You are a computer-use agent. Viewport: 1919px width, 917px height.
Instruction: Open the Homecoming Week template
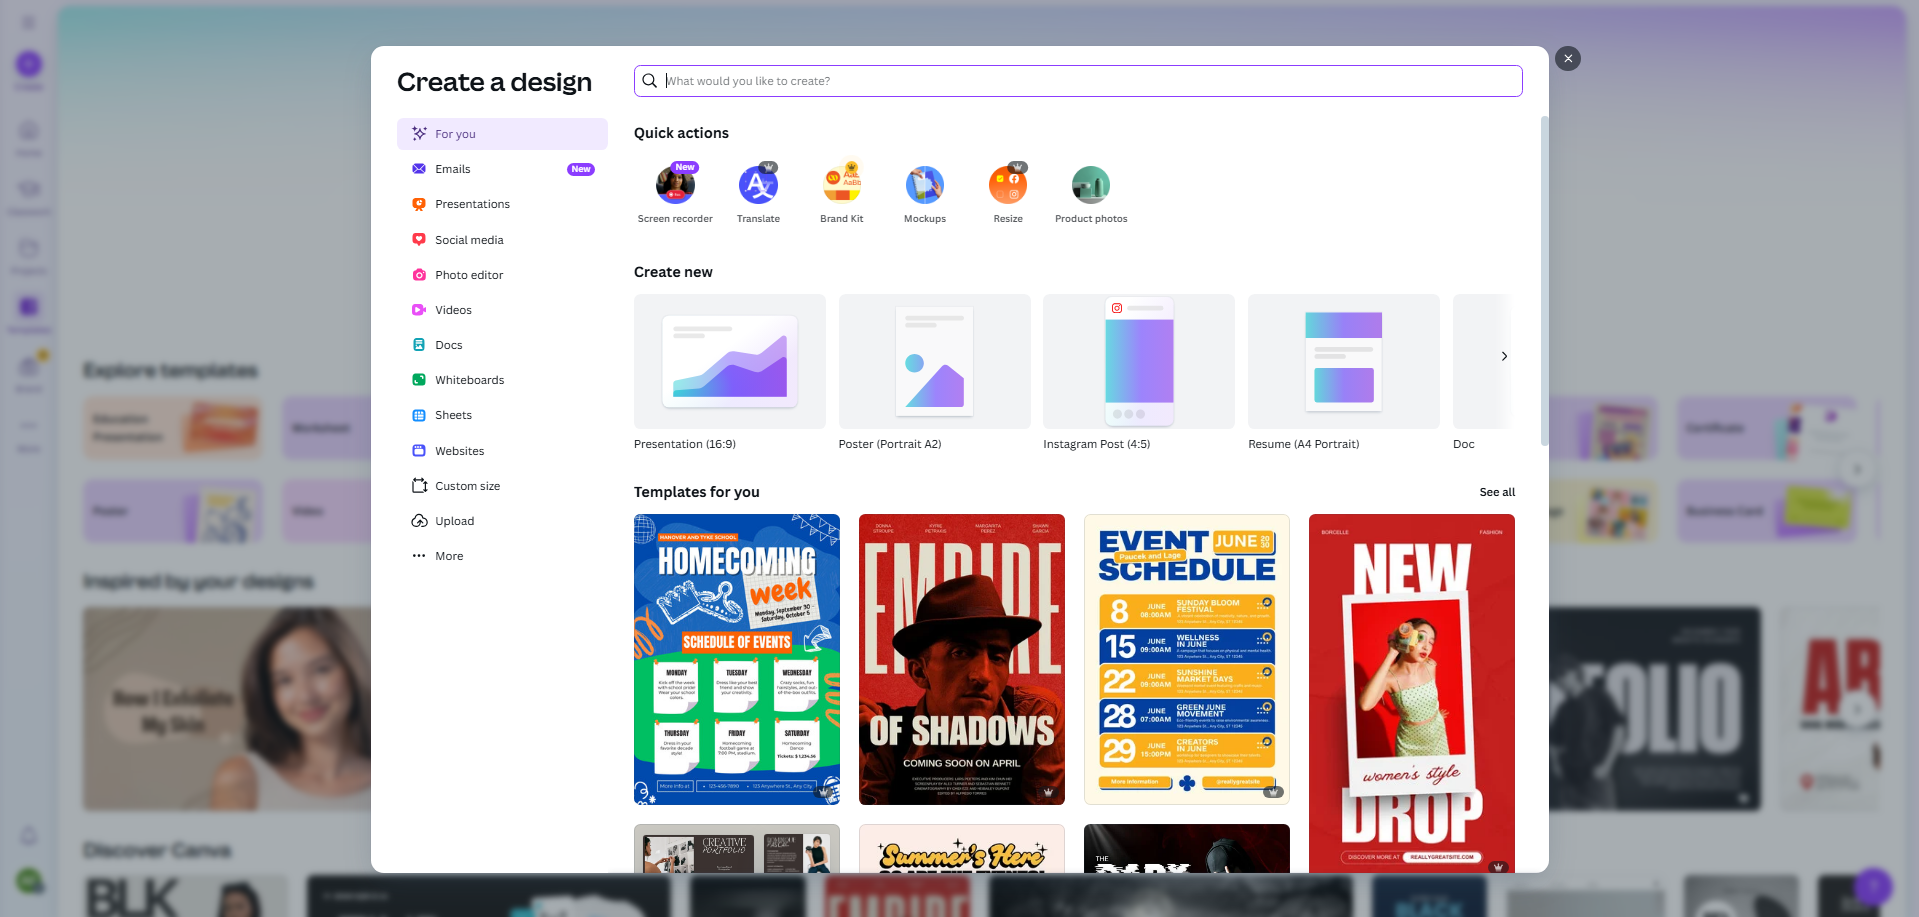[737, 659]
